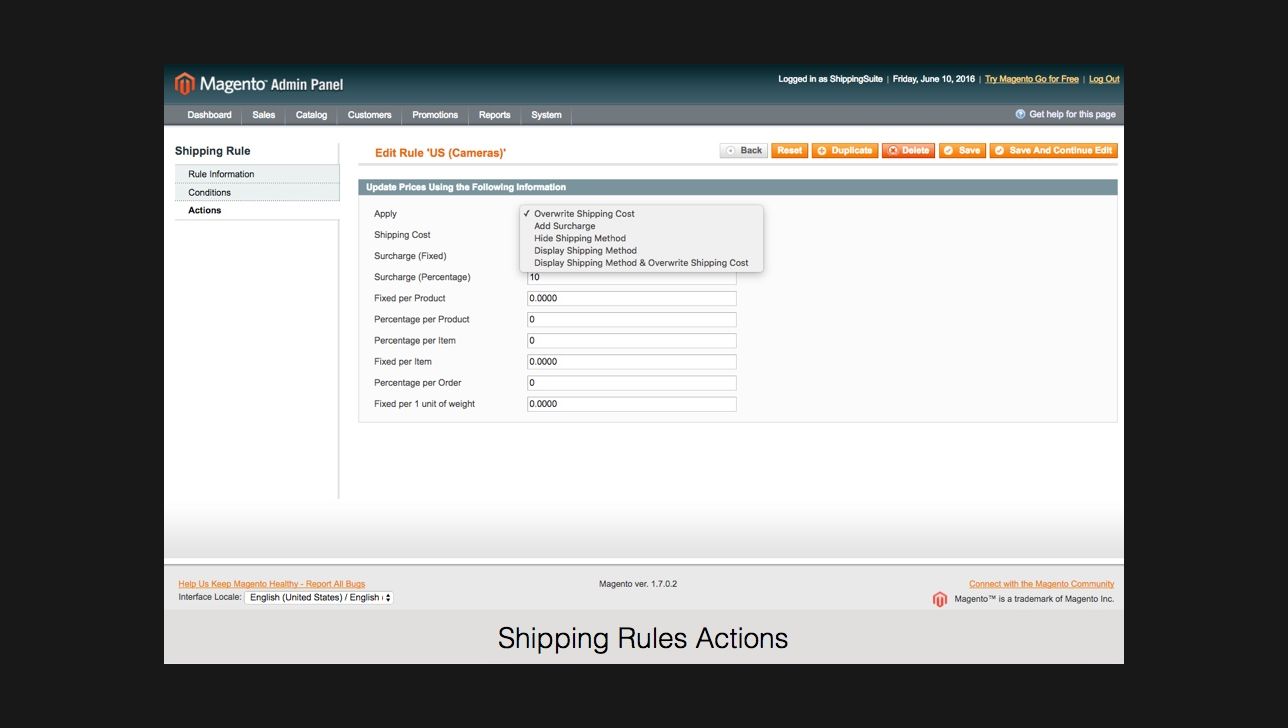Open Connect with the Magento Community link
This screenshot has height=728, width=1288.
click(1041, 584)
